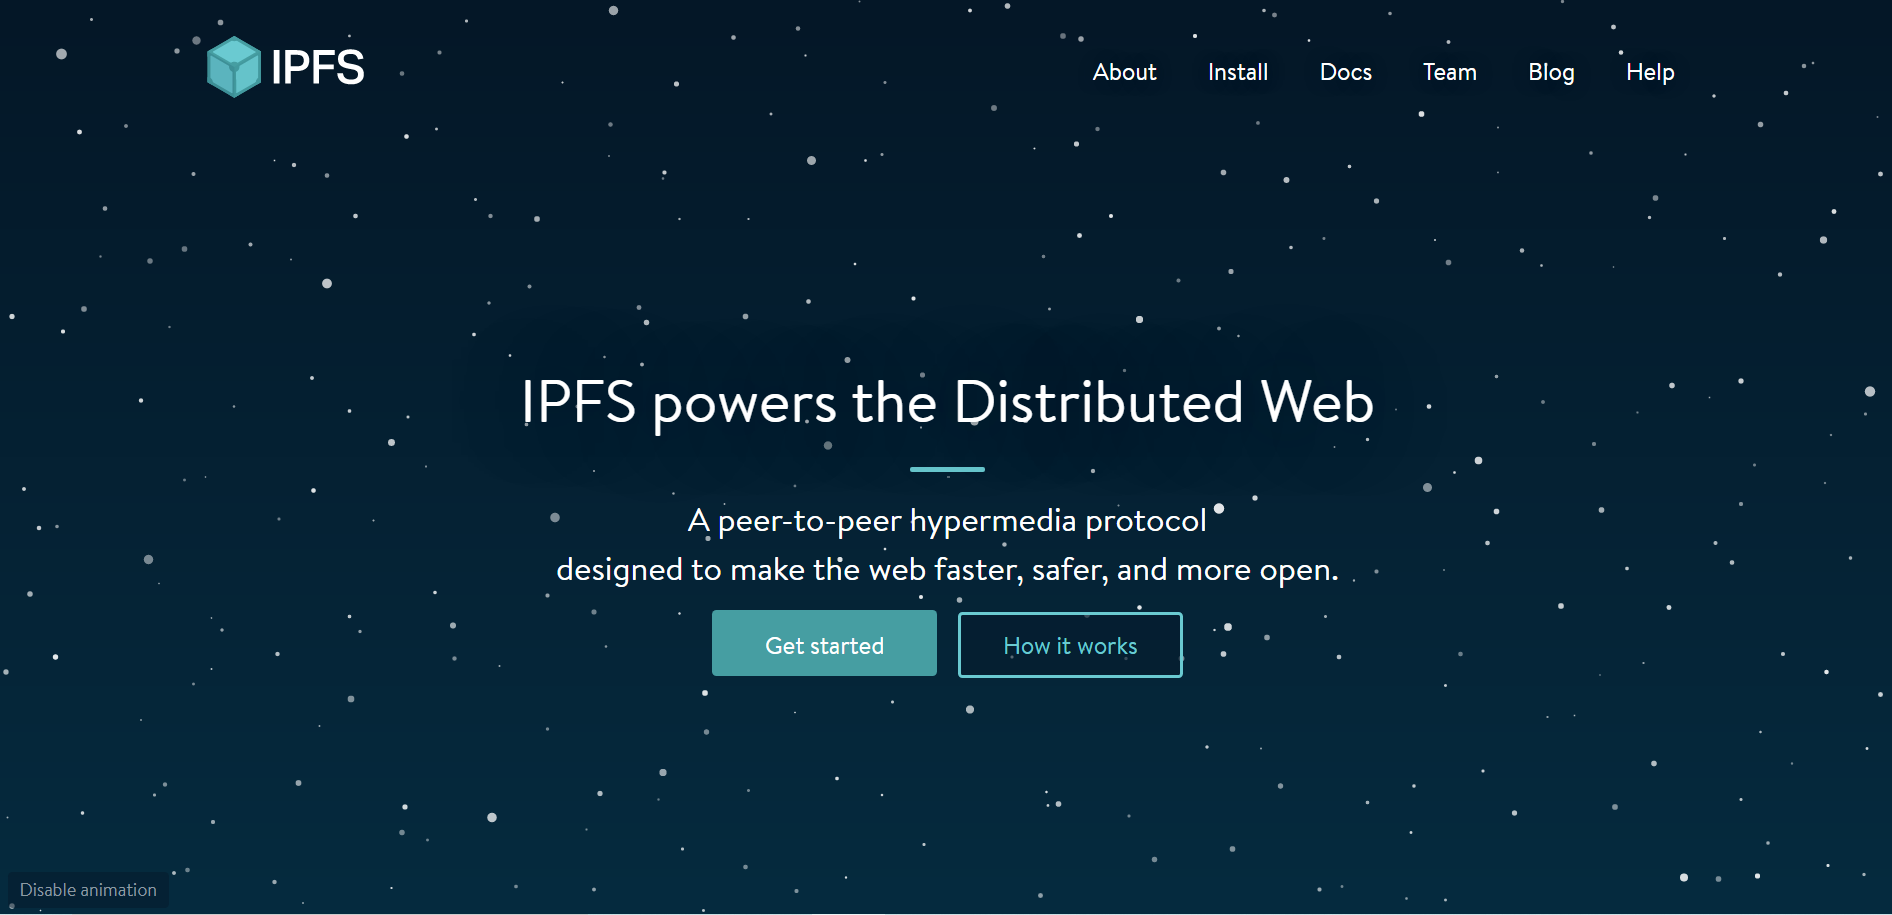The width and height of the screenshot is (1892, 915).
Task: Click the How it works button
Action: (x=1070, y=645)
